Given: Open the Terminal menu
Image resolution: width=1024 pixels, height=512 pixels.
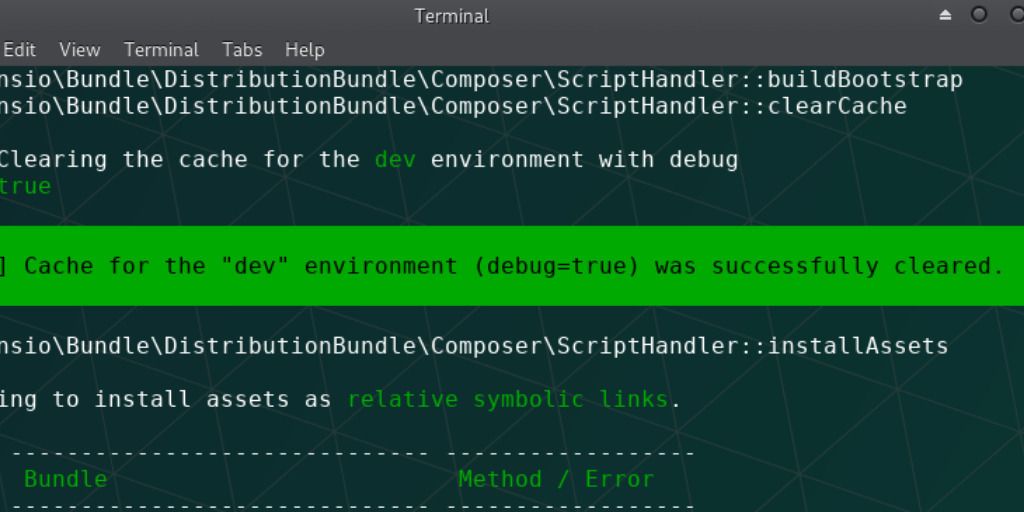Looking at the screenshot, I should coord(161,50).
